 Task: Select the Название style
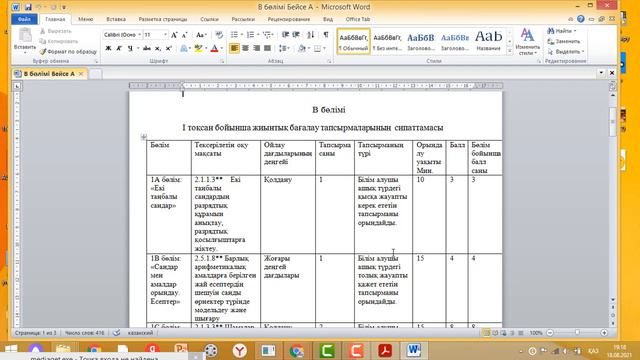[x=488, y=41]
